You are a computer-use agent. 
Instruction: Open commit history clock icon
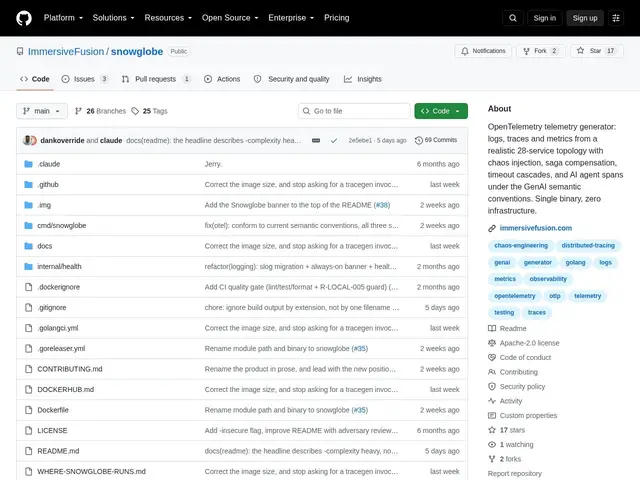click(419, 140)
